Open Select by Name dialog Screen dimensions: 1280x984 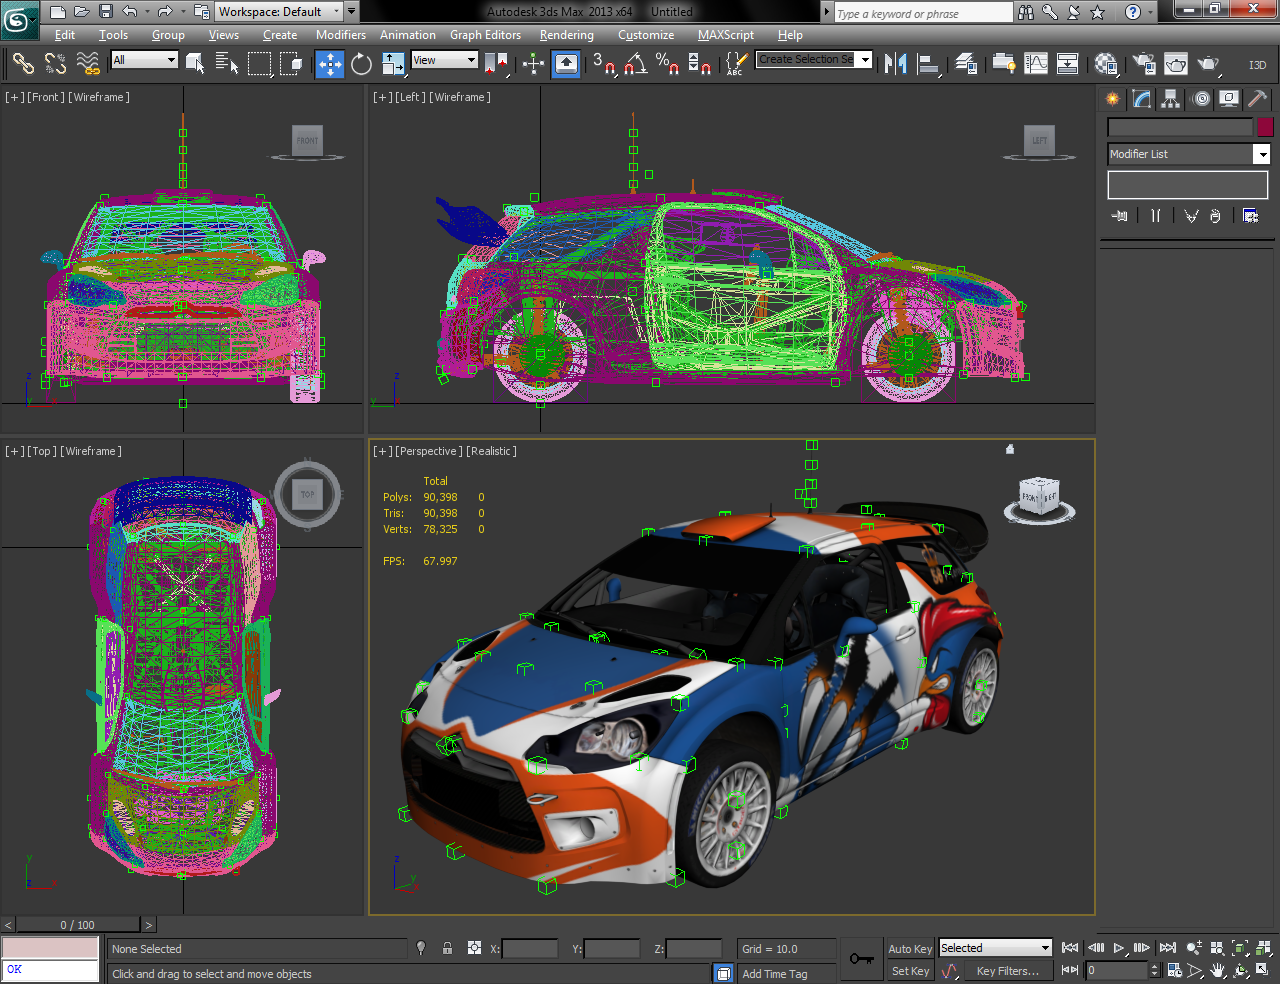point(227,64)
